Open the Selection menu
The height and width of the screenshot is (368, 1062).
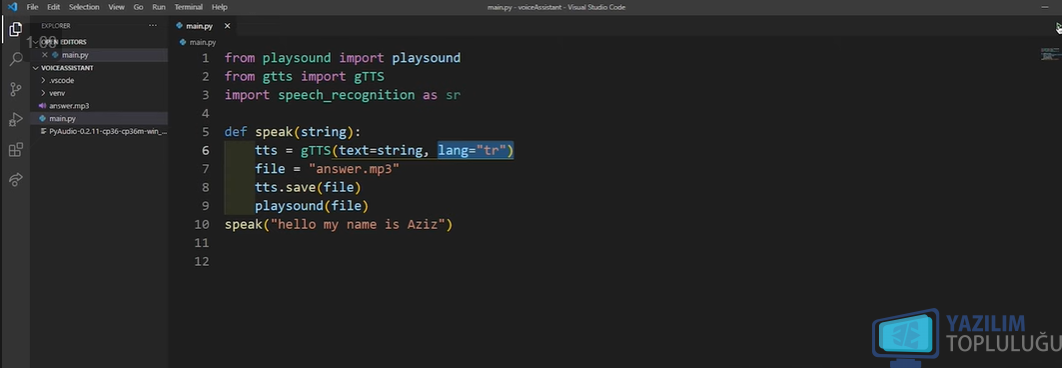click(84, 7)
